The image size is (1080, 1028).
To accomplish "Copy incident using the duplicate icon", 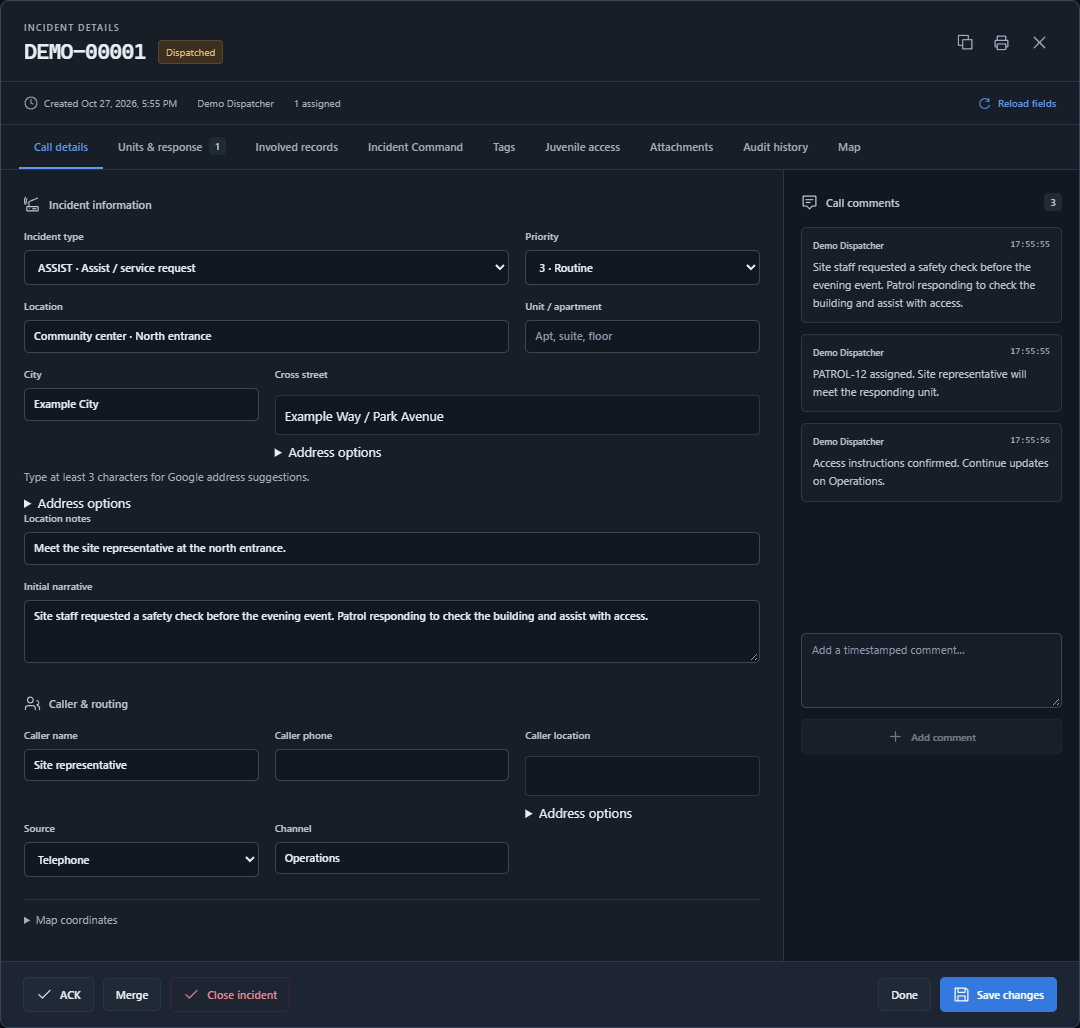I will pyautogui.click(x=965, y=43).
